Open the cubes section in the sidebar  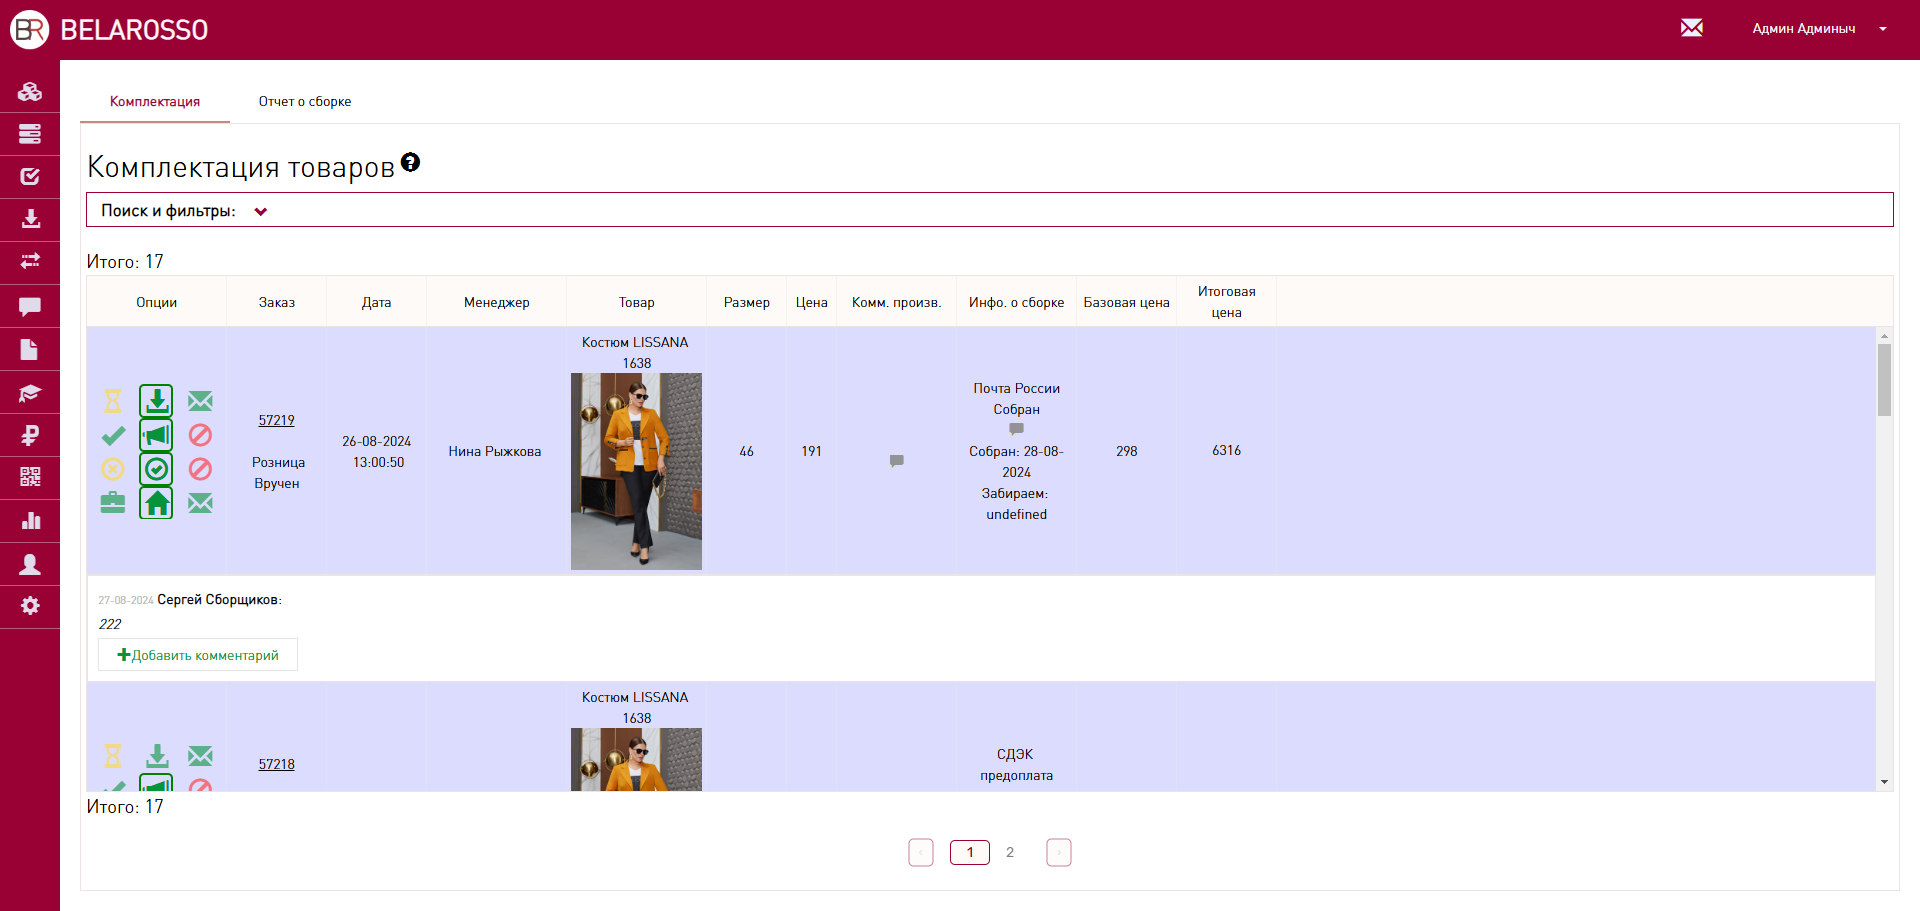pos(30,91)
